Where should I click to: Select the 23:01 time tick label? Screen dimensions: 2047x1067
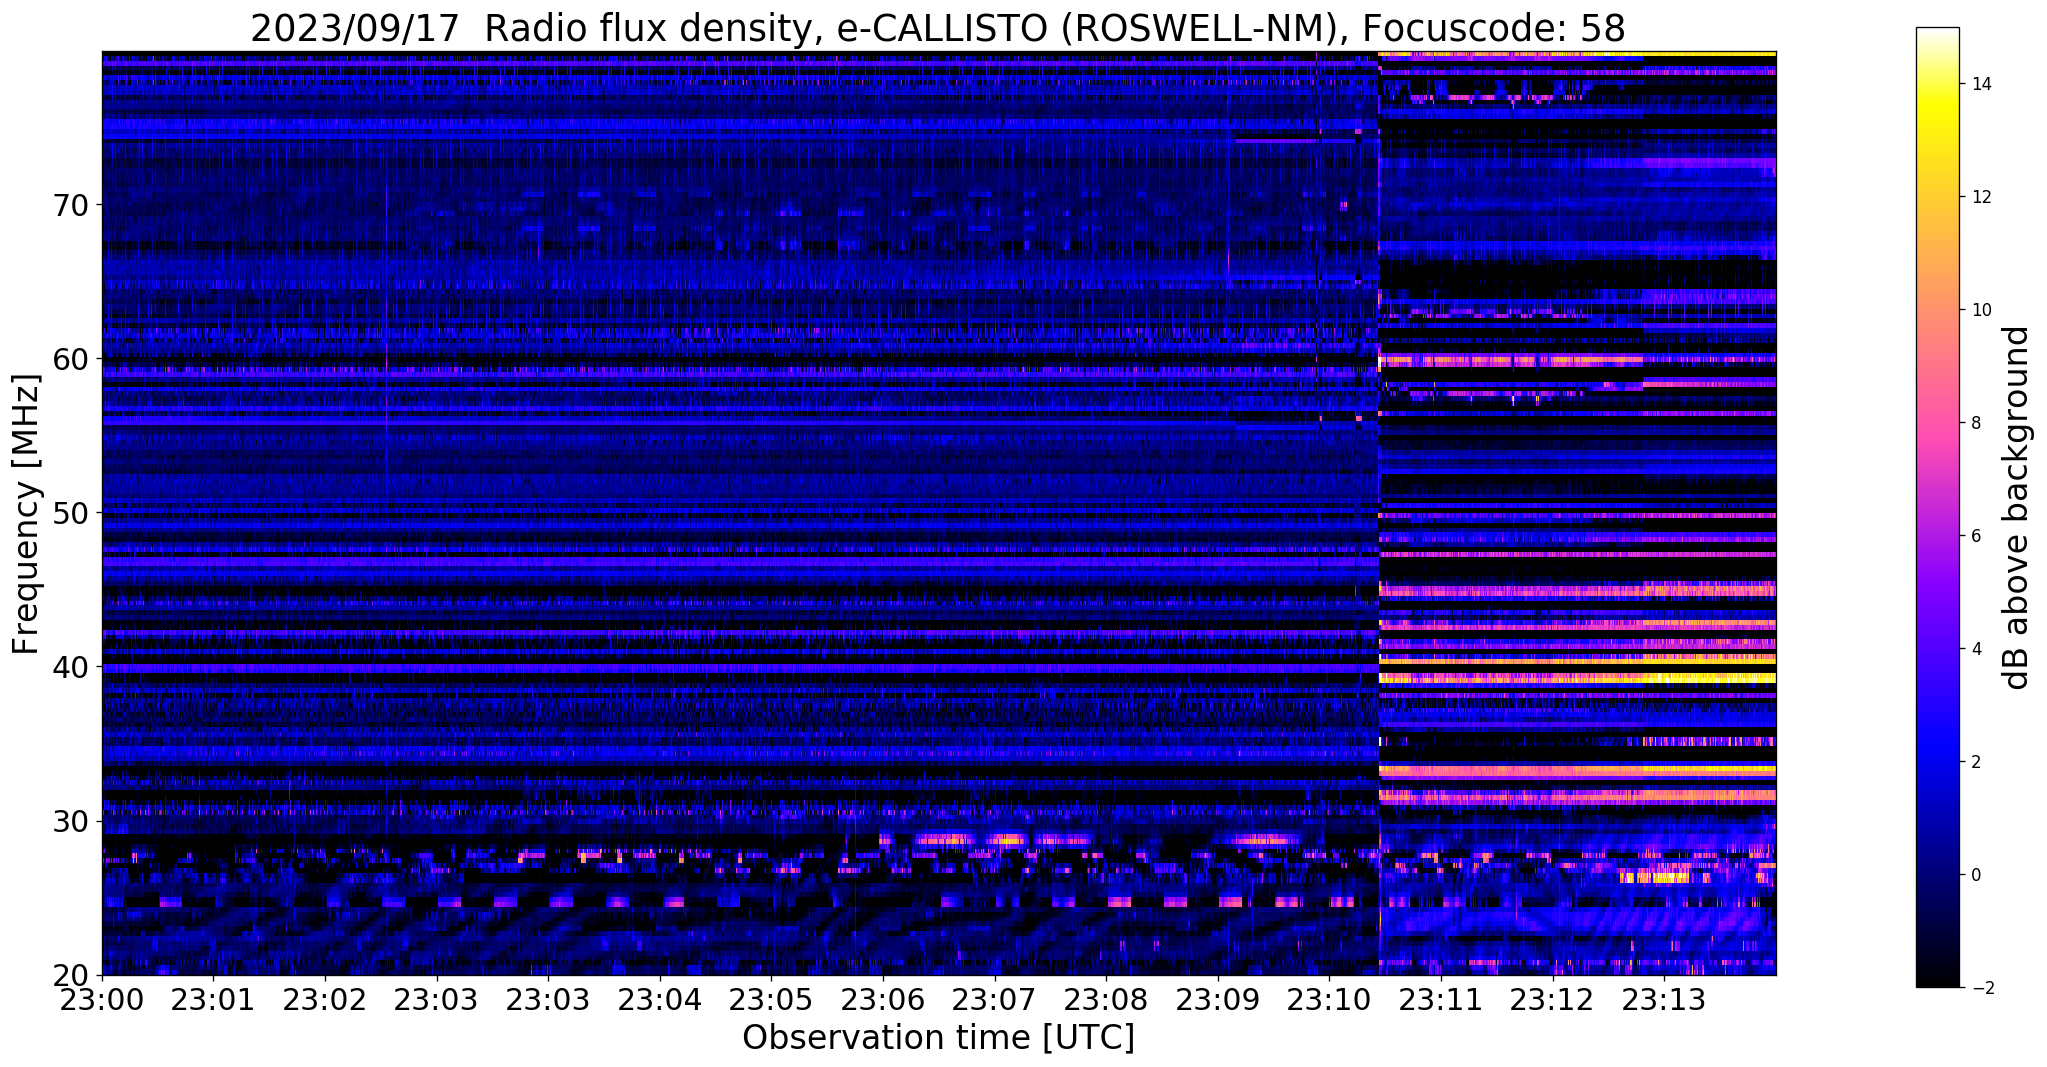pos(213,999)
